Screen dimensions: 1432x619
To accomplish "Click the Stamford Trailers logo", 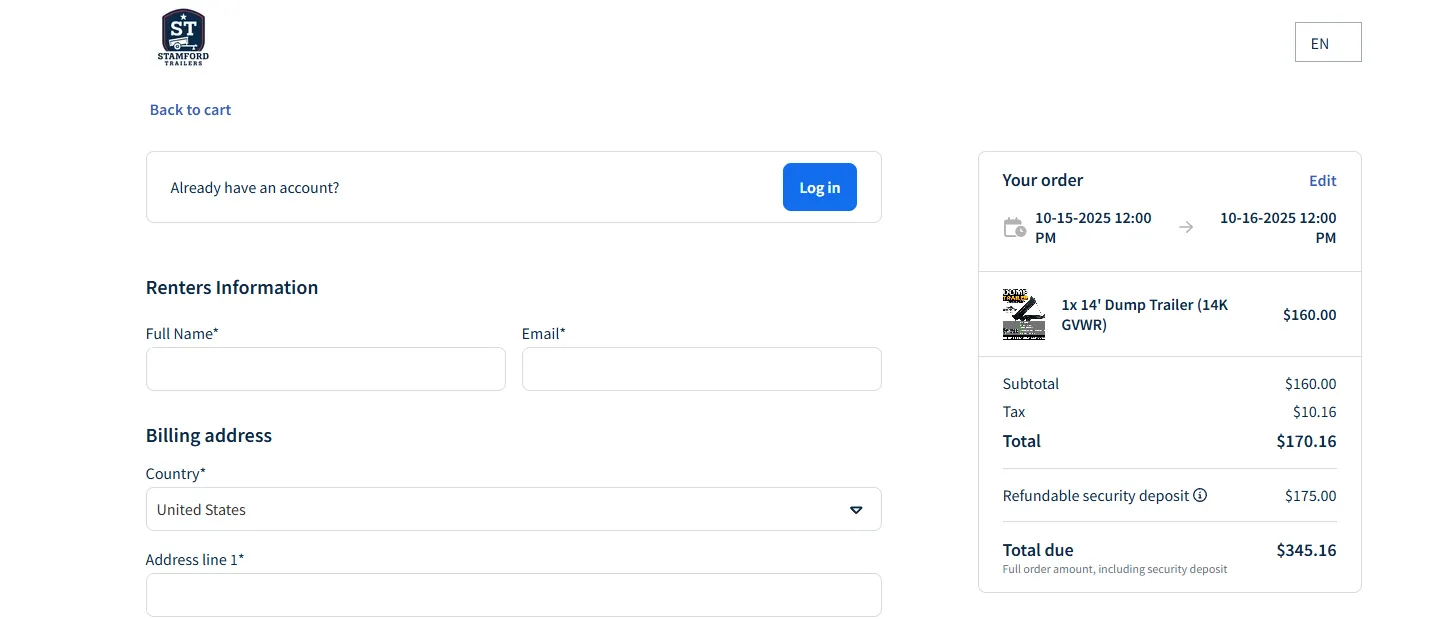I will pyautogui.click(x=183, y=37).
